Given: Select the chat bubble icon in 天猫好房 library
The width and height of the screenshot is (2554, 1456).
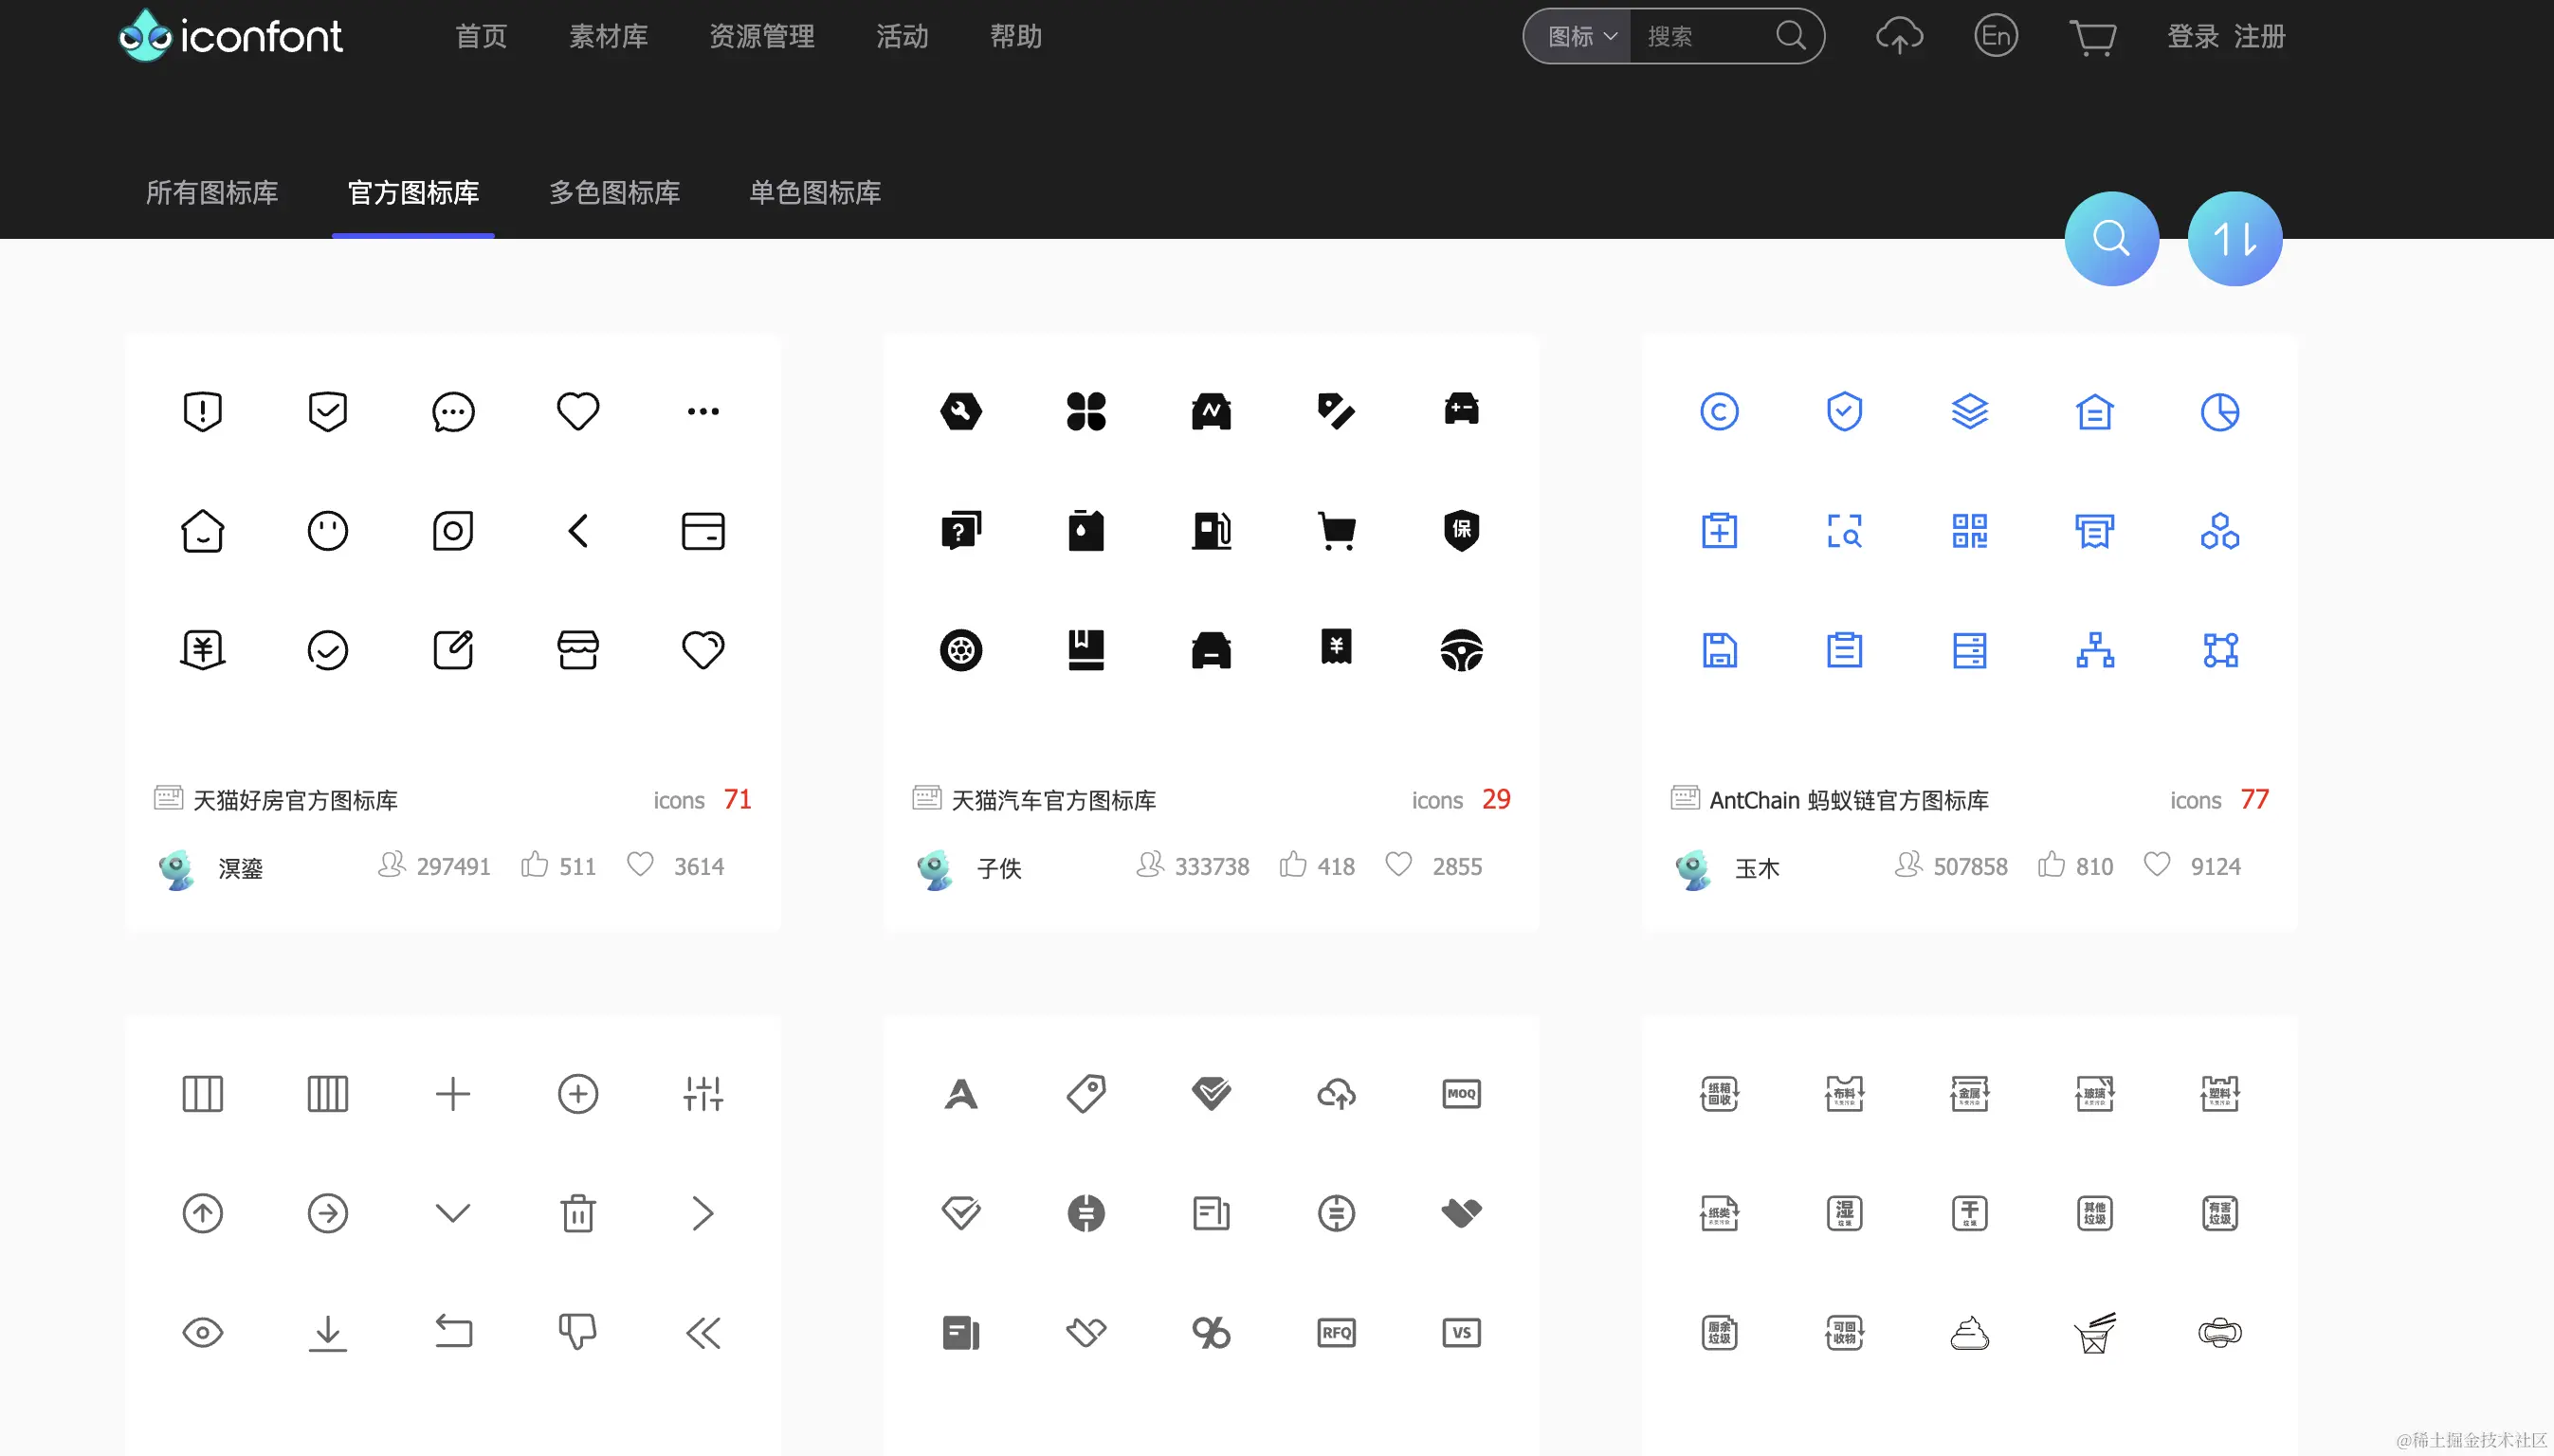Looking at the screenshot, I should (x=453, y=411).
